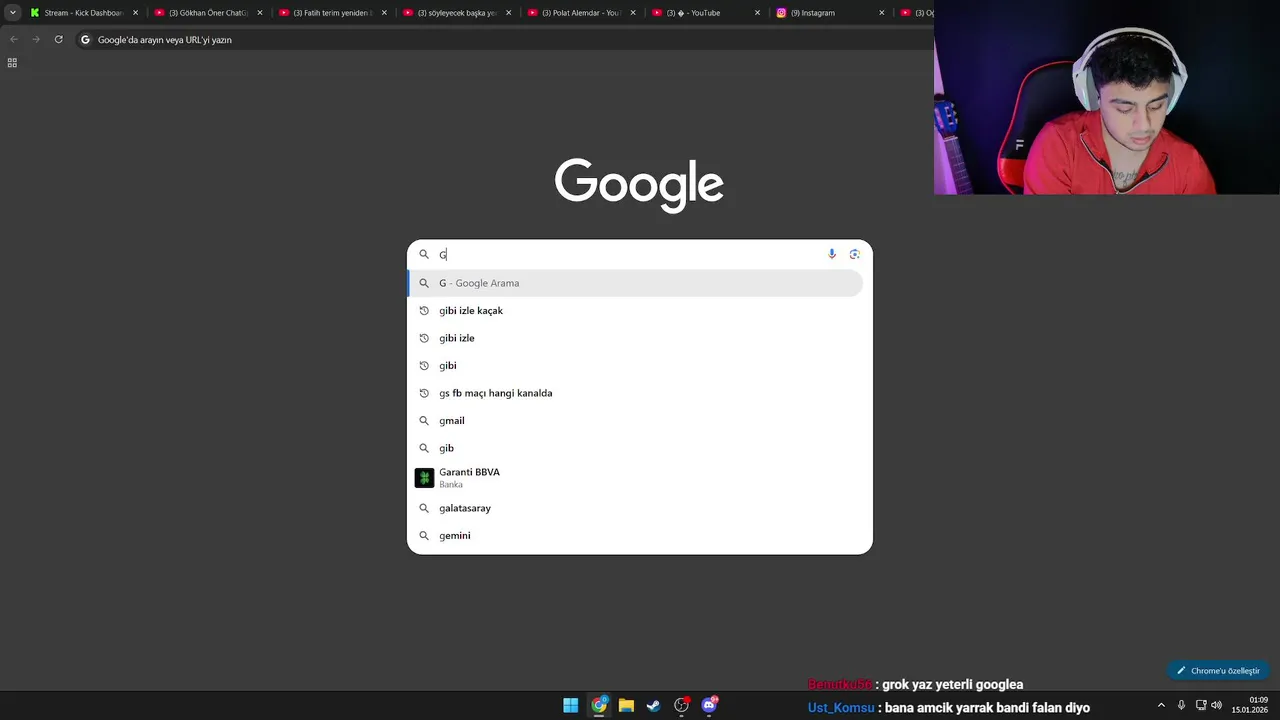Click the volume speaker tray icon
This screenshot has height=720, width=1280.
click(x=1217, y=705)
